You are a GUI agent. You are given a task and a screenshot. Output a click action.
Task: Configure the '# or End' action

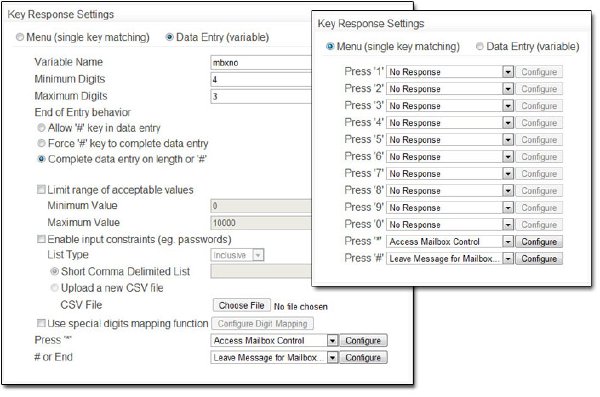pos(363,357)
